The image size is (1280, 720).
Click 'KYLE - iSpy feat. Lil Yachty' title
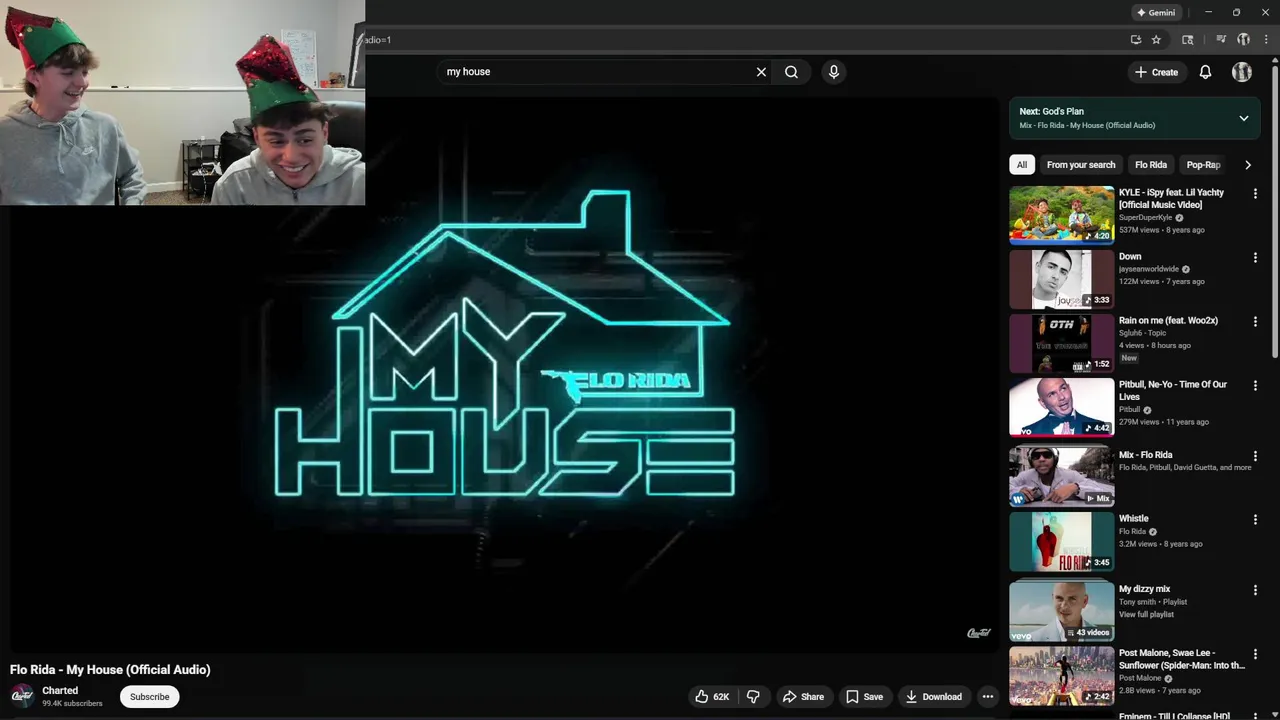coord(1171,198)
